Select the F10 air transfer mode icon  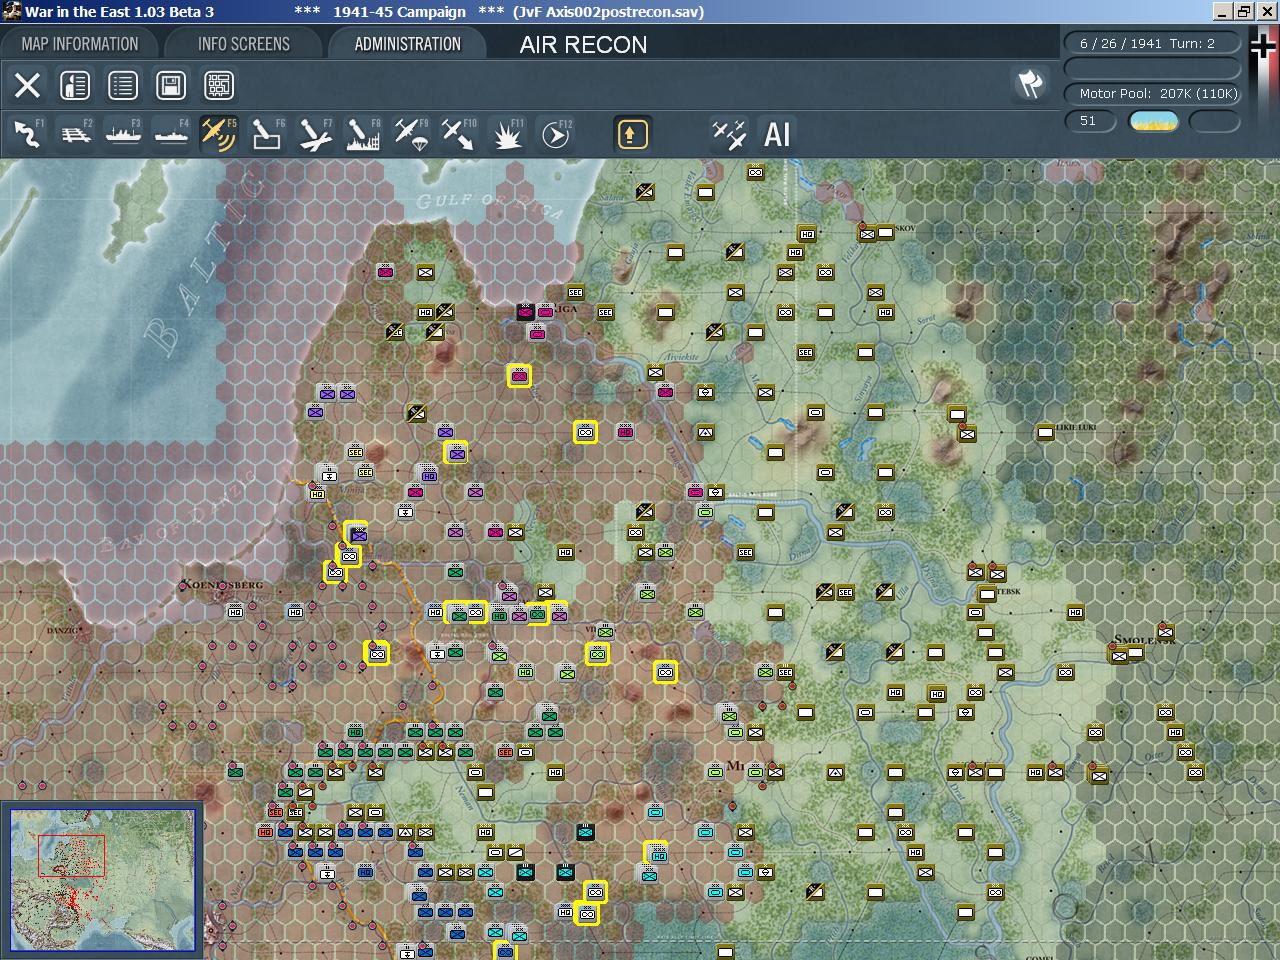458,134
